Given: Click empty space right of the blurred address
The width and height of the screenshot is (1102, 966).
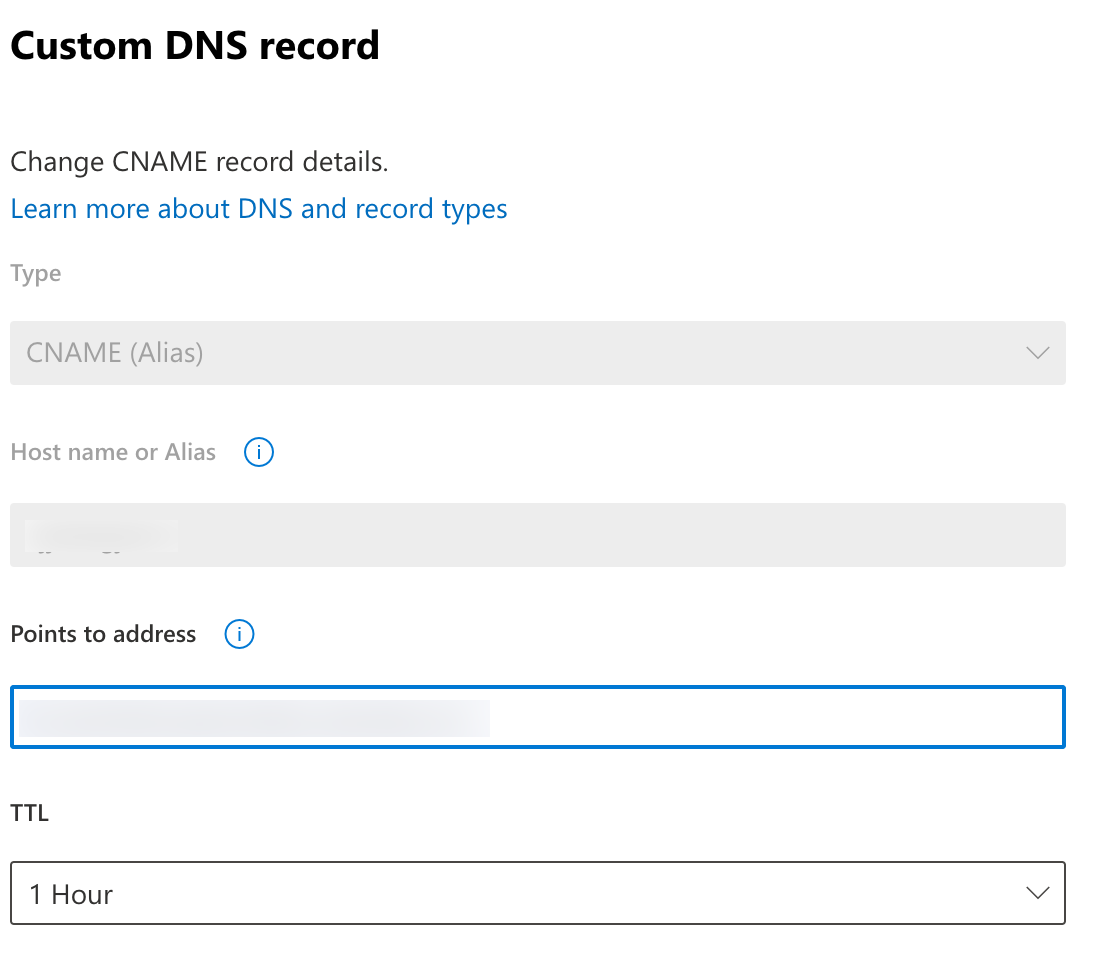Looking at the screenshot, I should pos(770,717).
